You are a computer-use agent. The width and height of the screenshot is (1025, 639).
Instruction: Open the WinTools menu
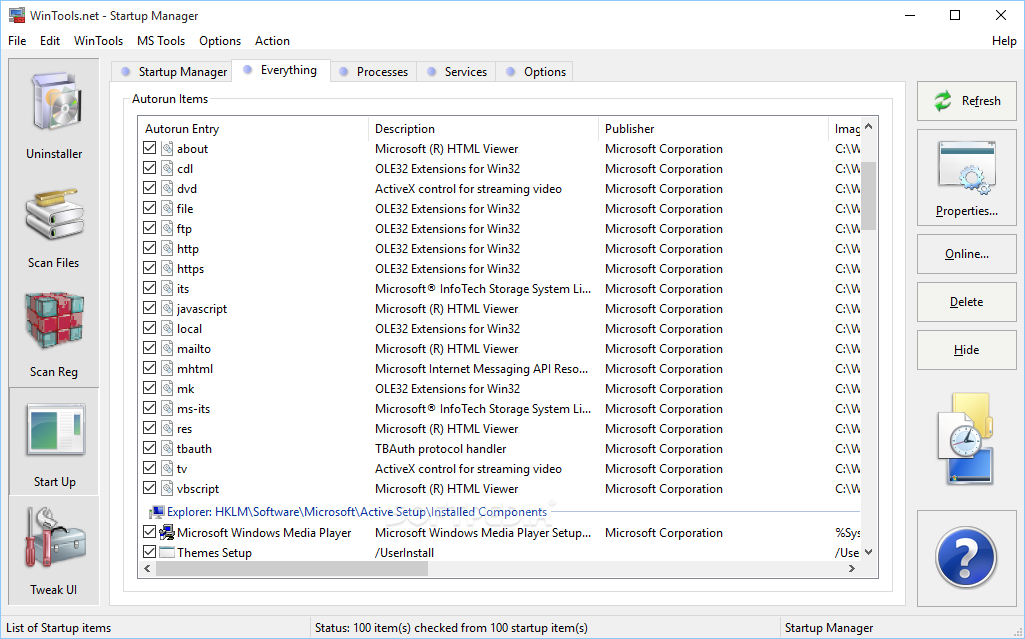(98, 41)
